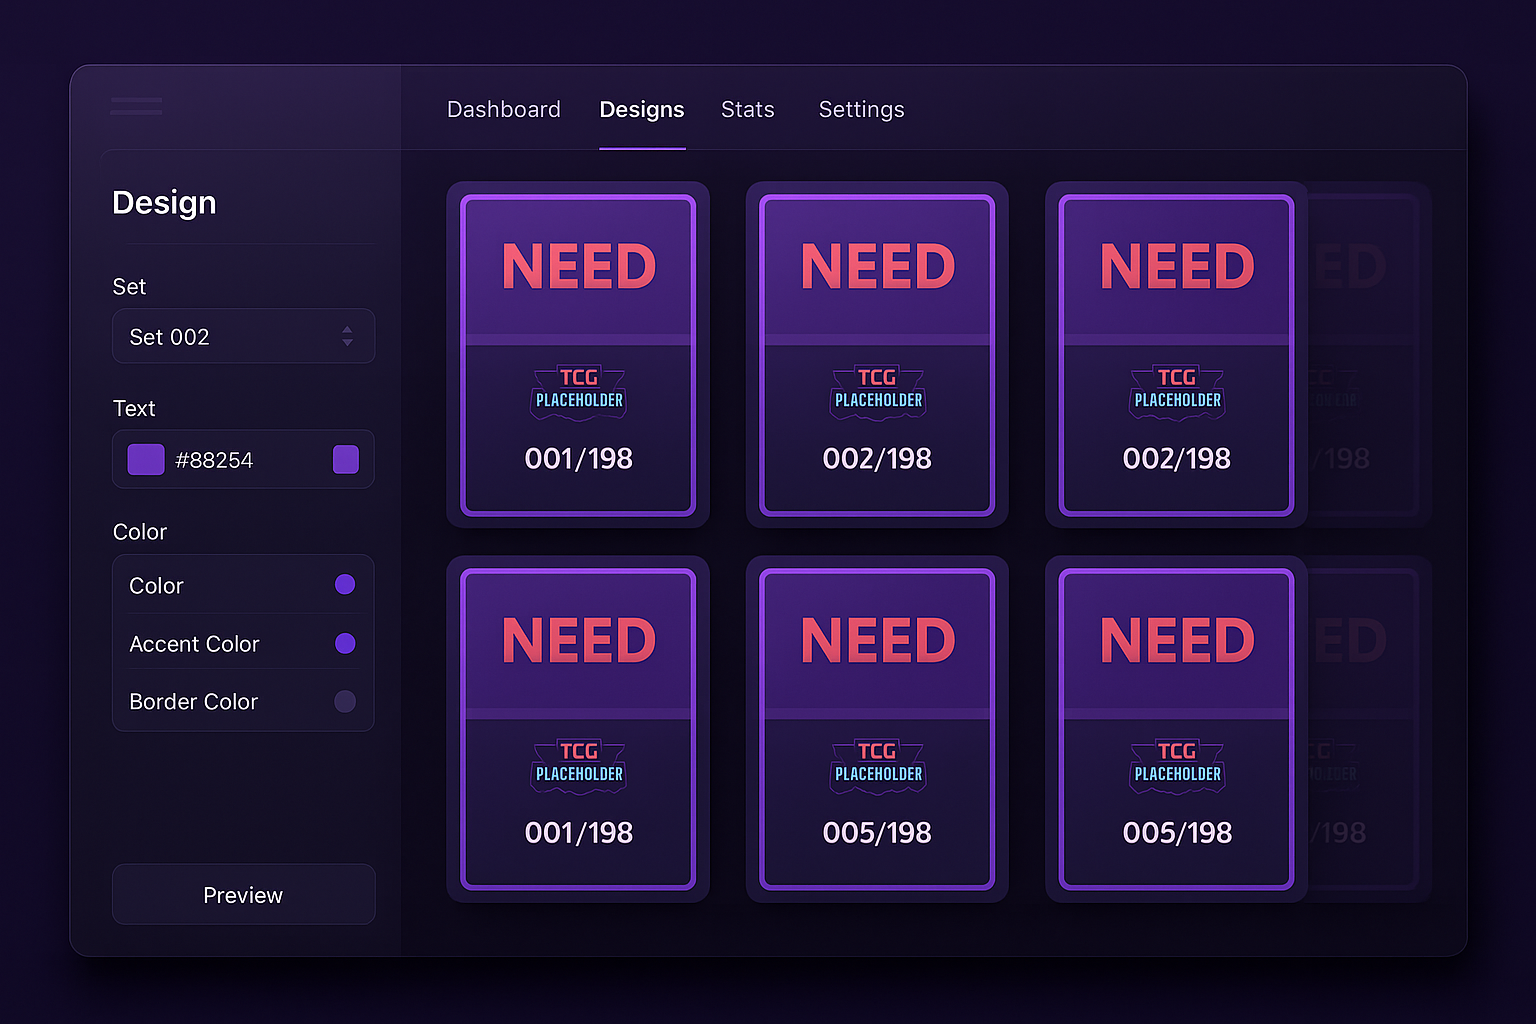Open the sidebar hamburger menu

[x=136, y=107]
